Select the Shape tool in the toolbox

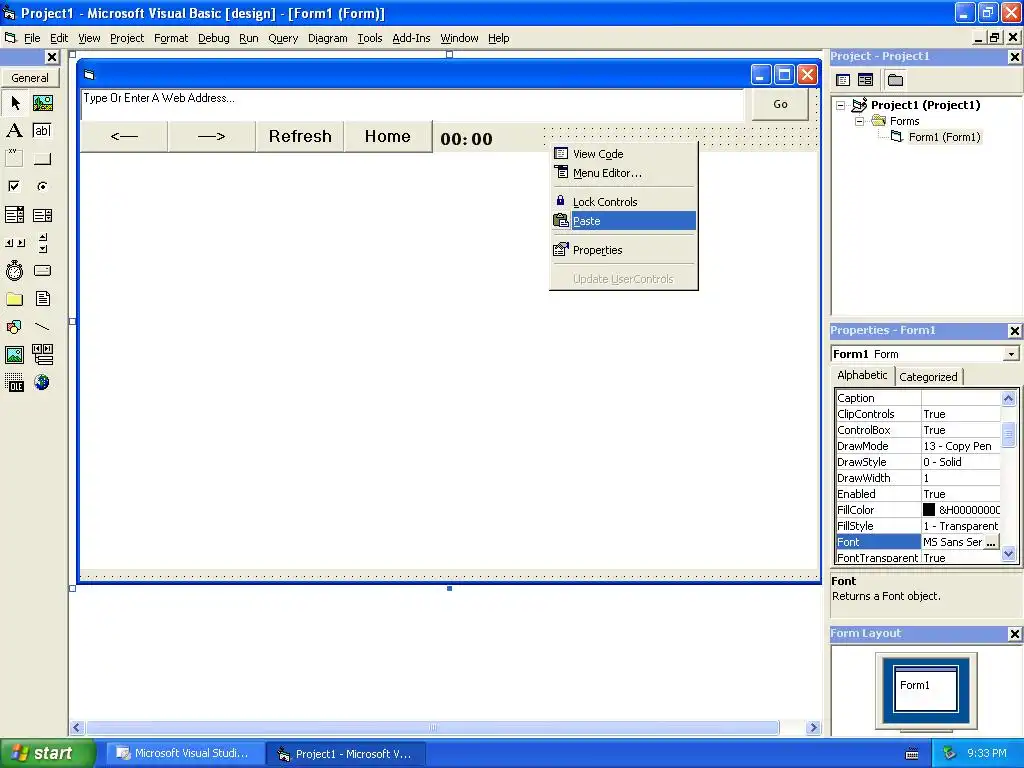coord(14,327)
